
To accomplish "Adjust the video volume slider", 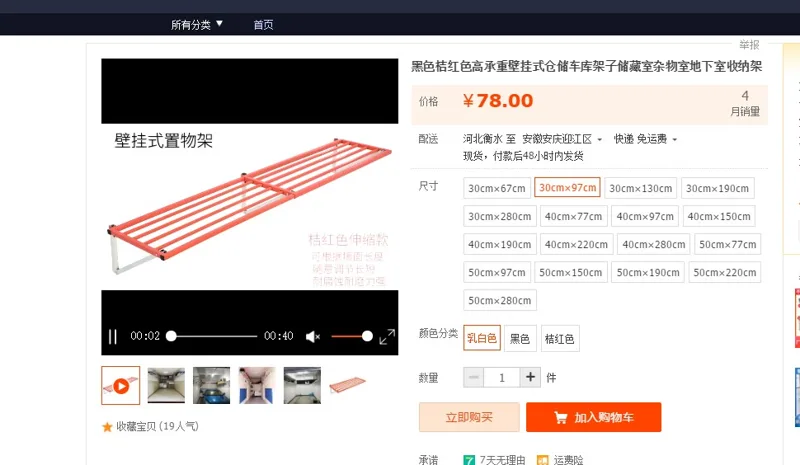I will [352, 336].
